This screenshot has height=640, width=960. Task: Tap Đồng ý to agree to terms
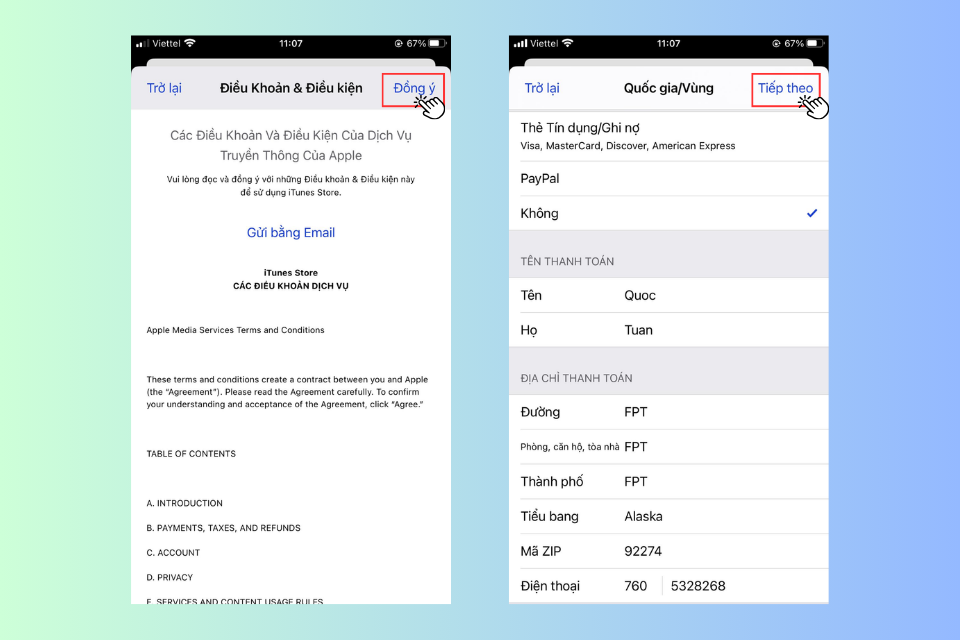(x=414, y=88)
